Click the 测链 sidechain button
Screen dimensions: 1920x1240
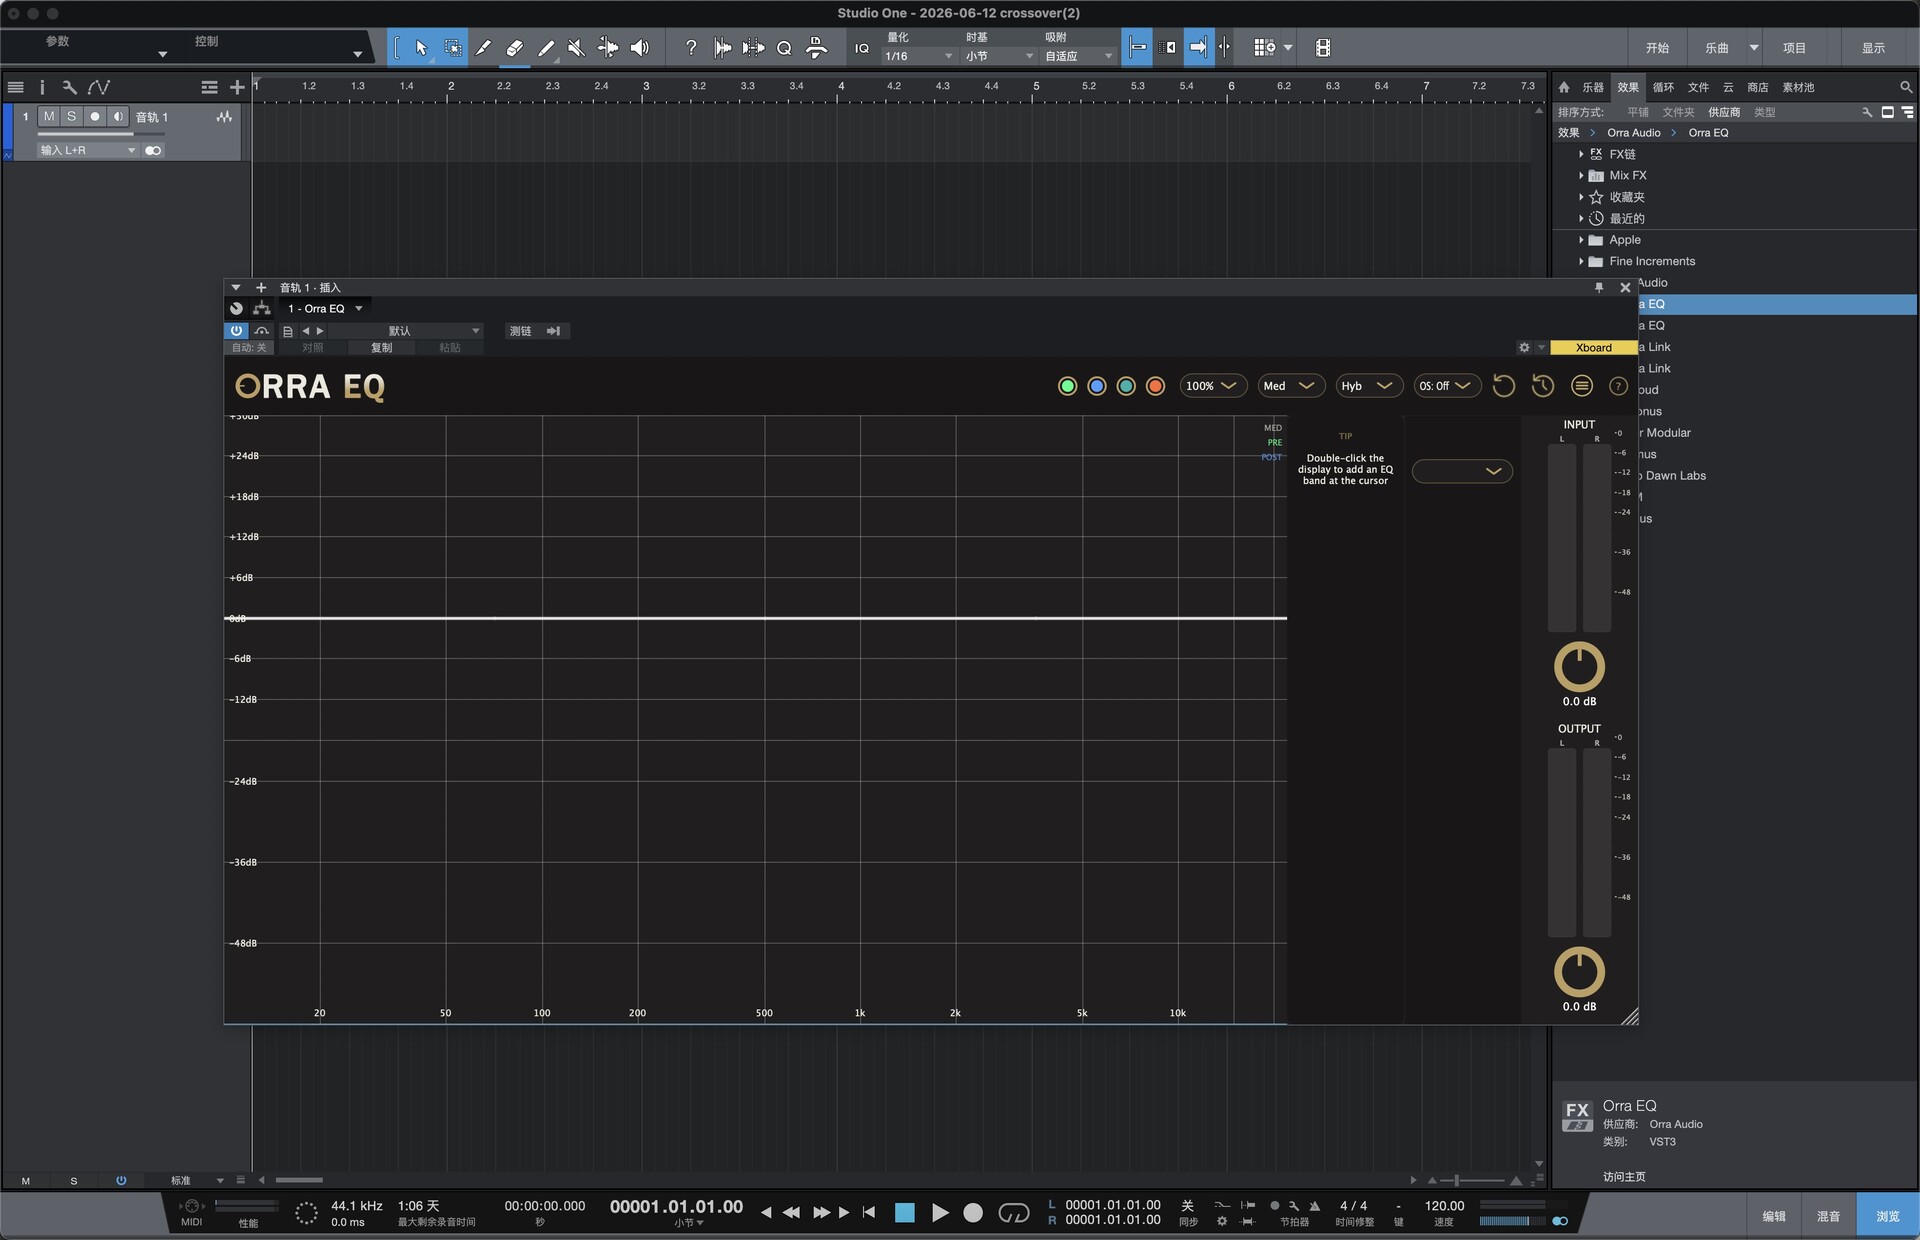[x=536, y=331]
